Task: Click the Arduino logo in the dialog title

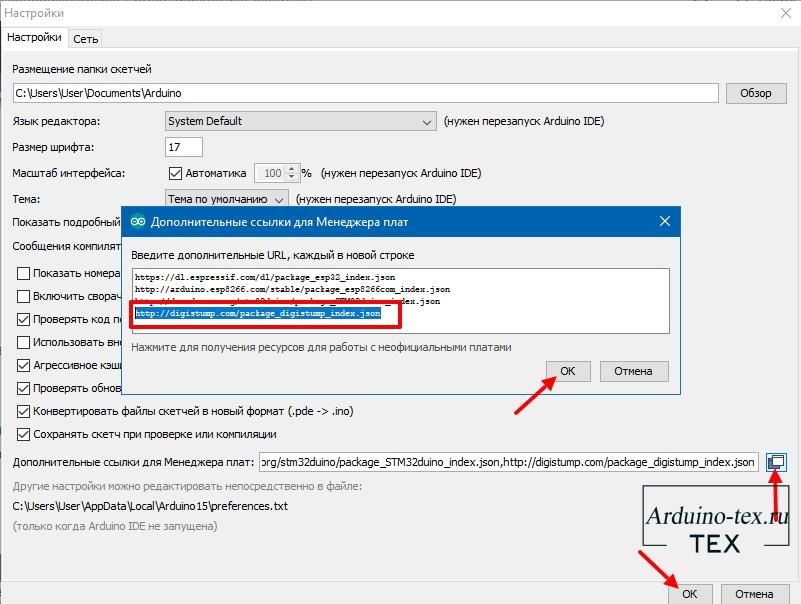Action: (x=137, y=221)
